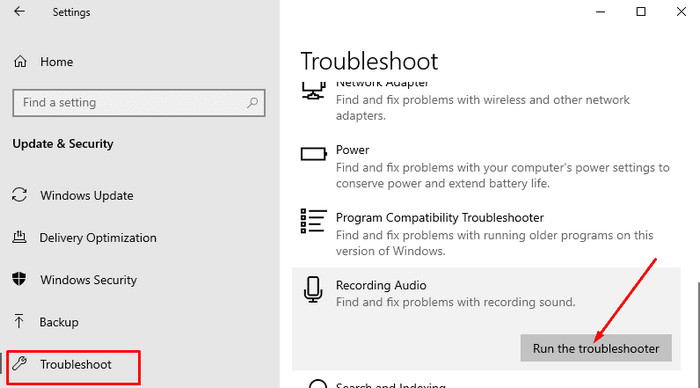
Task: Click the Search and Indexing icon
Action: [318, 384]
